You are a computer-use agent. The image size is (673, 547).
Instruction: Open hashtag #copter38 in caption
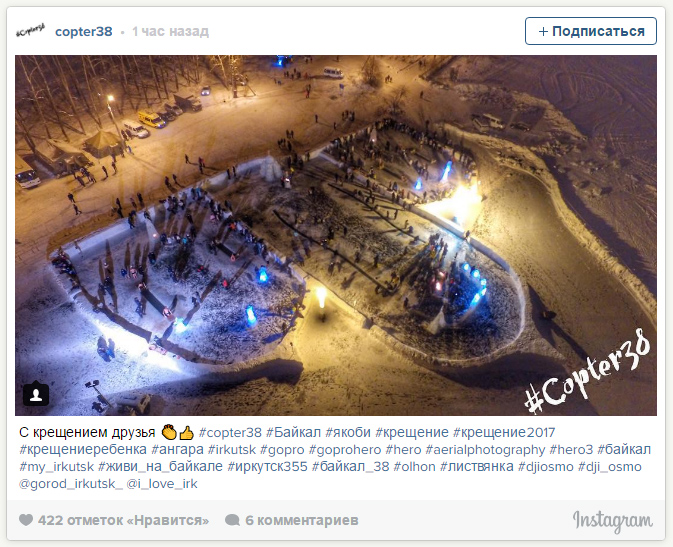(x=230, y=432)
